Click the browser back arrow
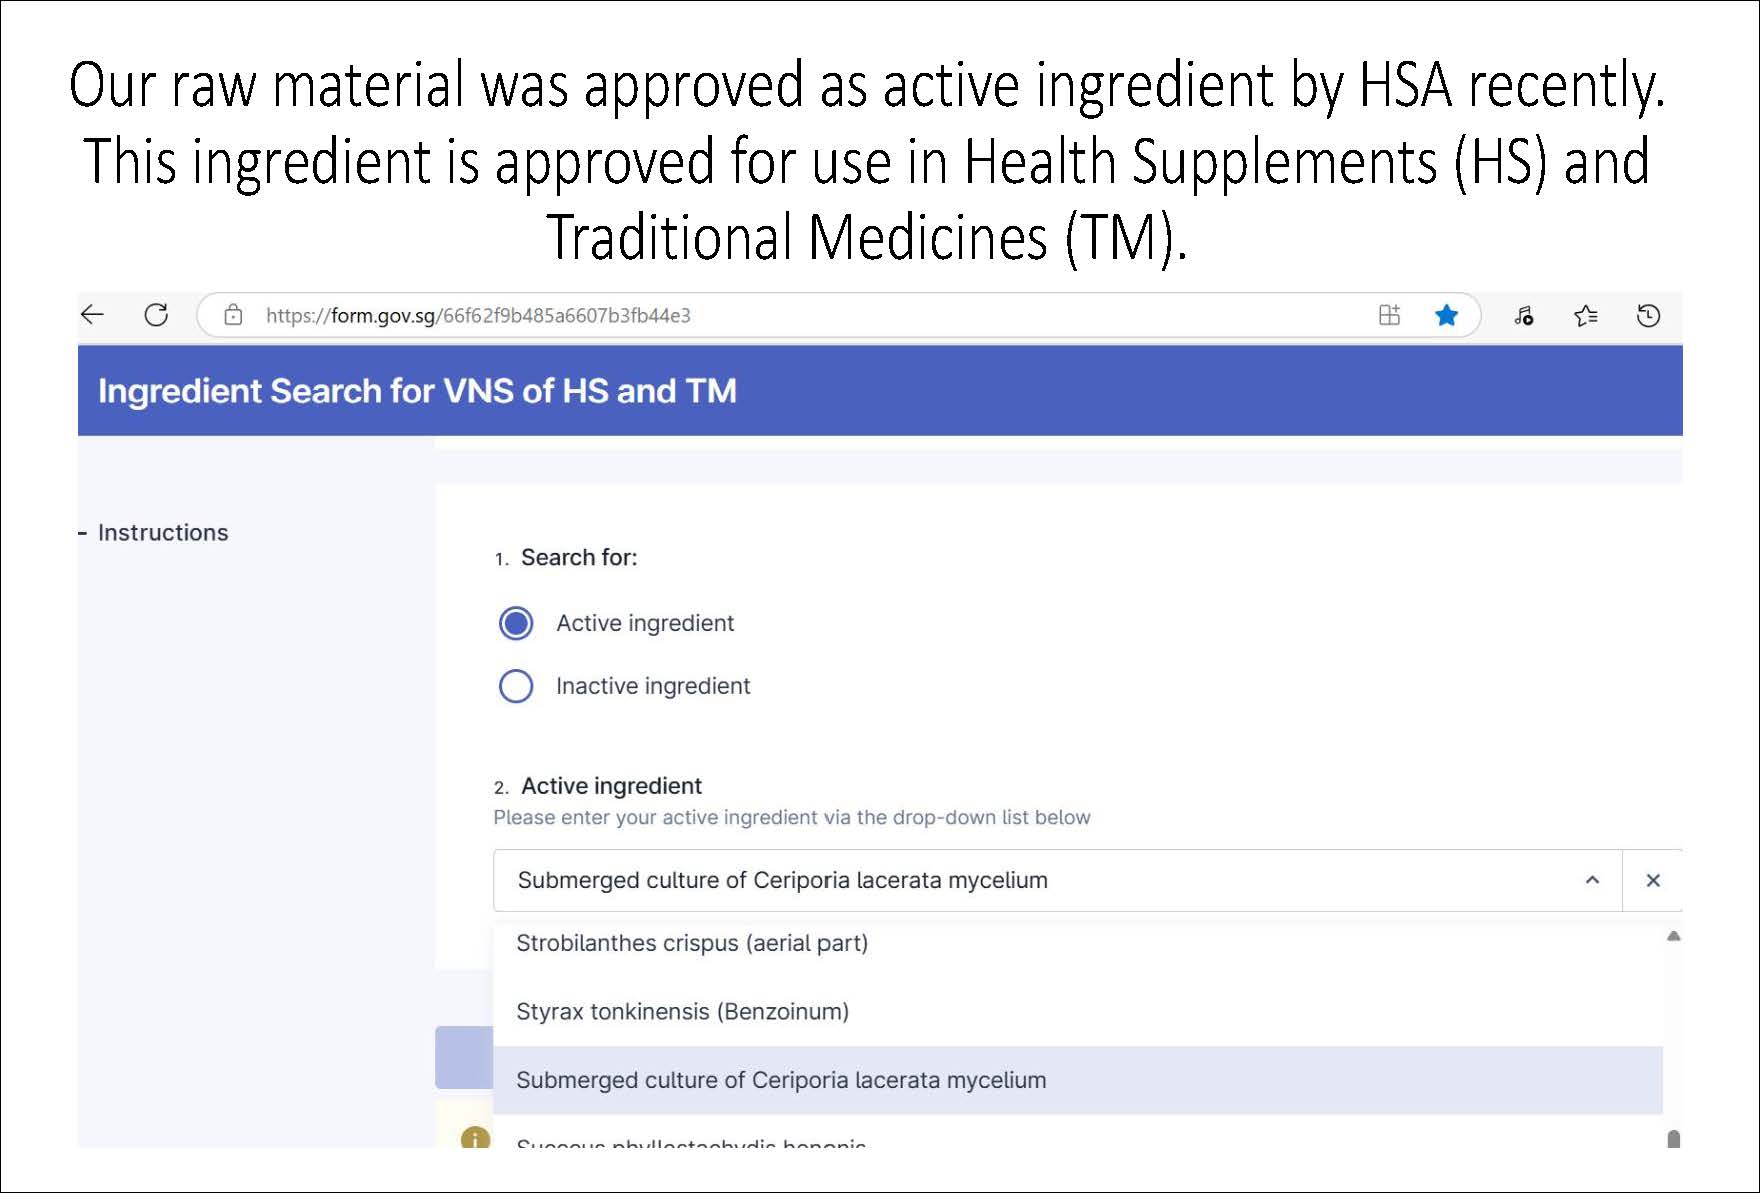The height and width of the screenshot is (1193, 1760). [93, 315]
